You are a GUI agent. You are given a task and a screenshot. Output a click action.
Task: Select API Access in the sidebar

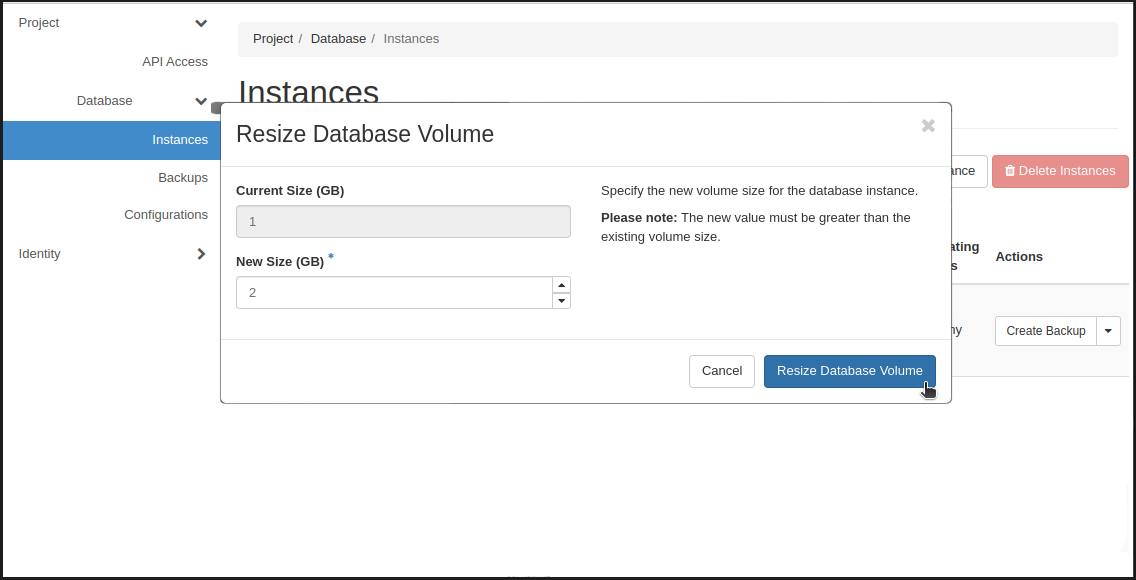[175, 61]
